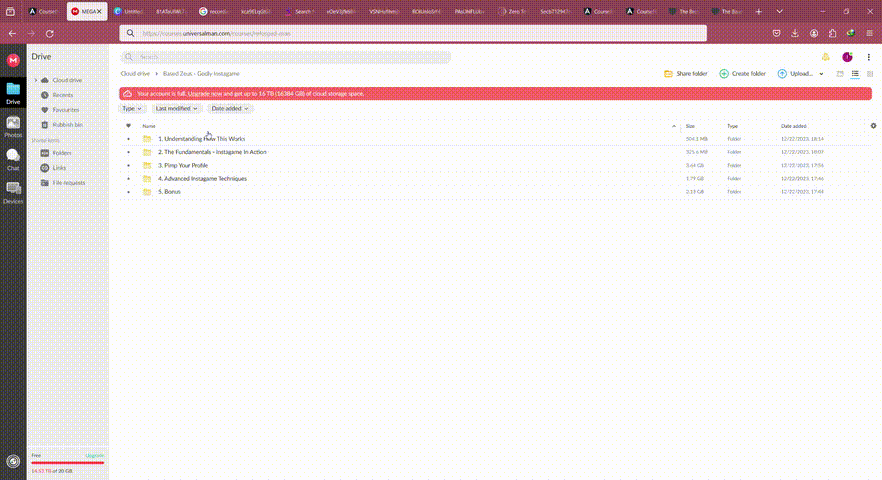Click the notifications bell icon
The height and width of the screenshot is (480, 882).
coord(825,57)
